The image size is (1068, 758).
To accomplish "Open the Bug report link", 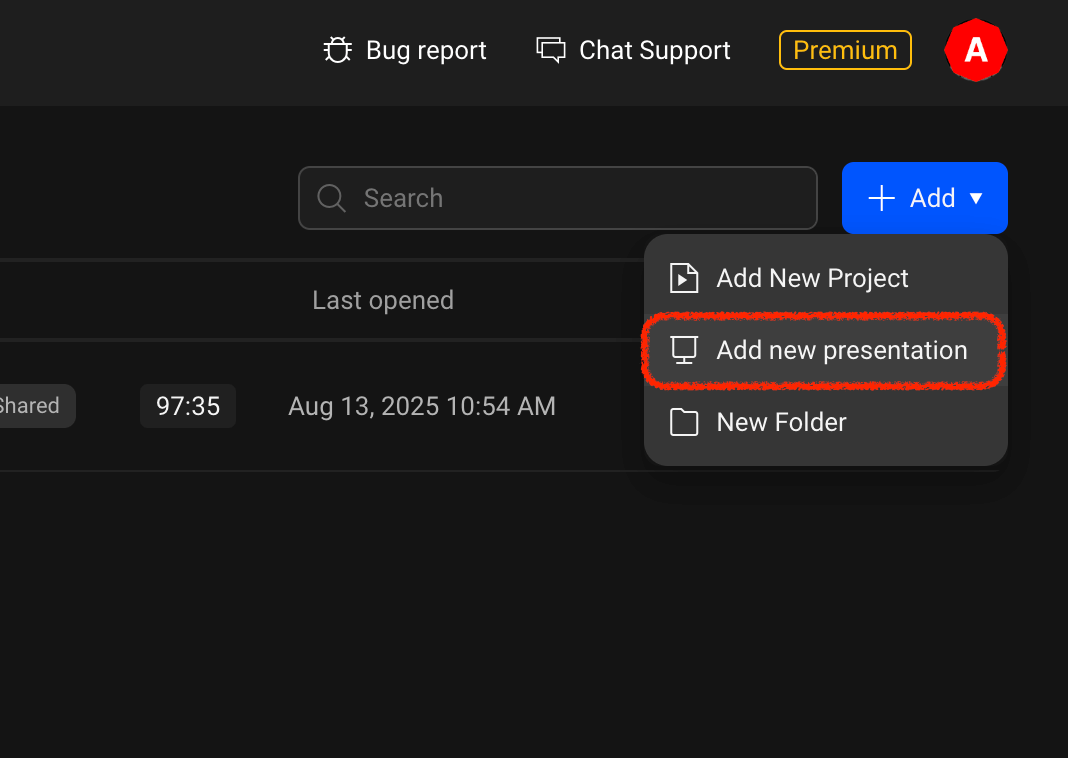I will 426,50.
